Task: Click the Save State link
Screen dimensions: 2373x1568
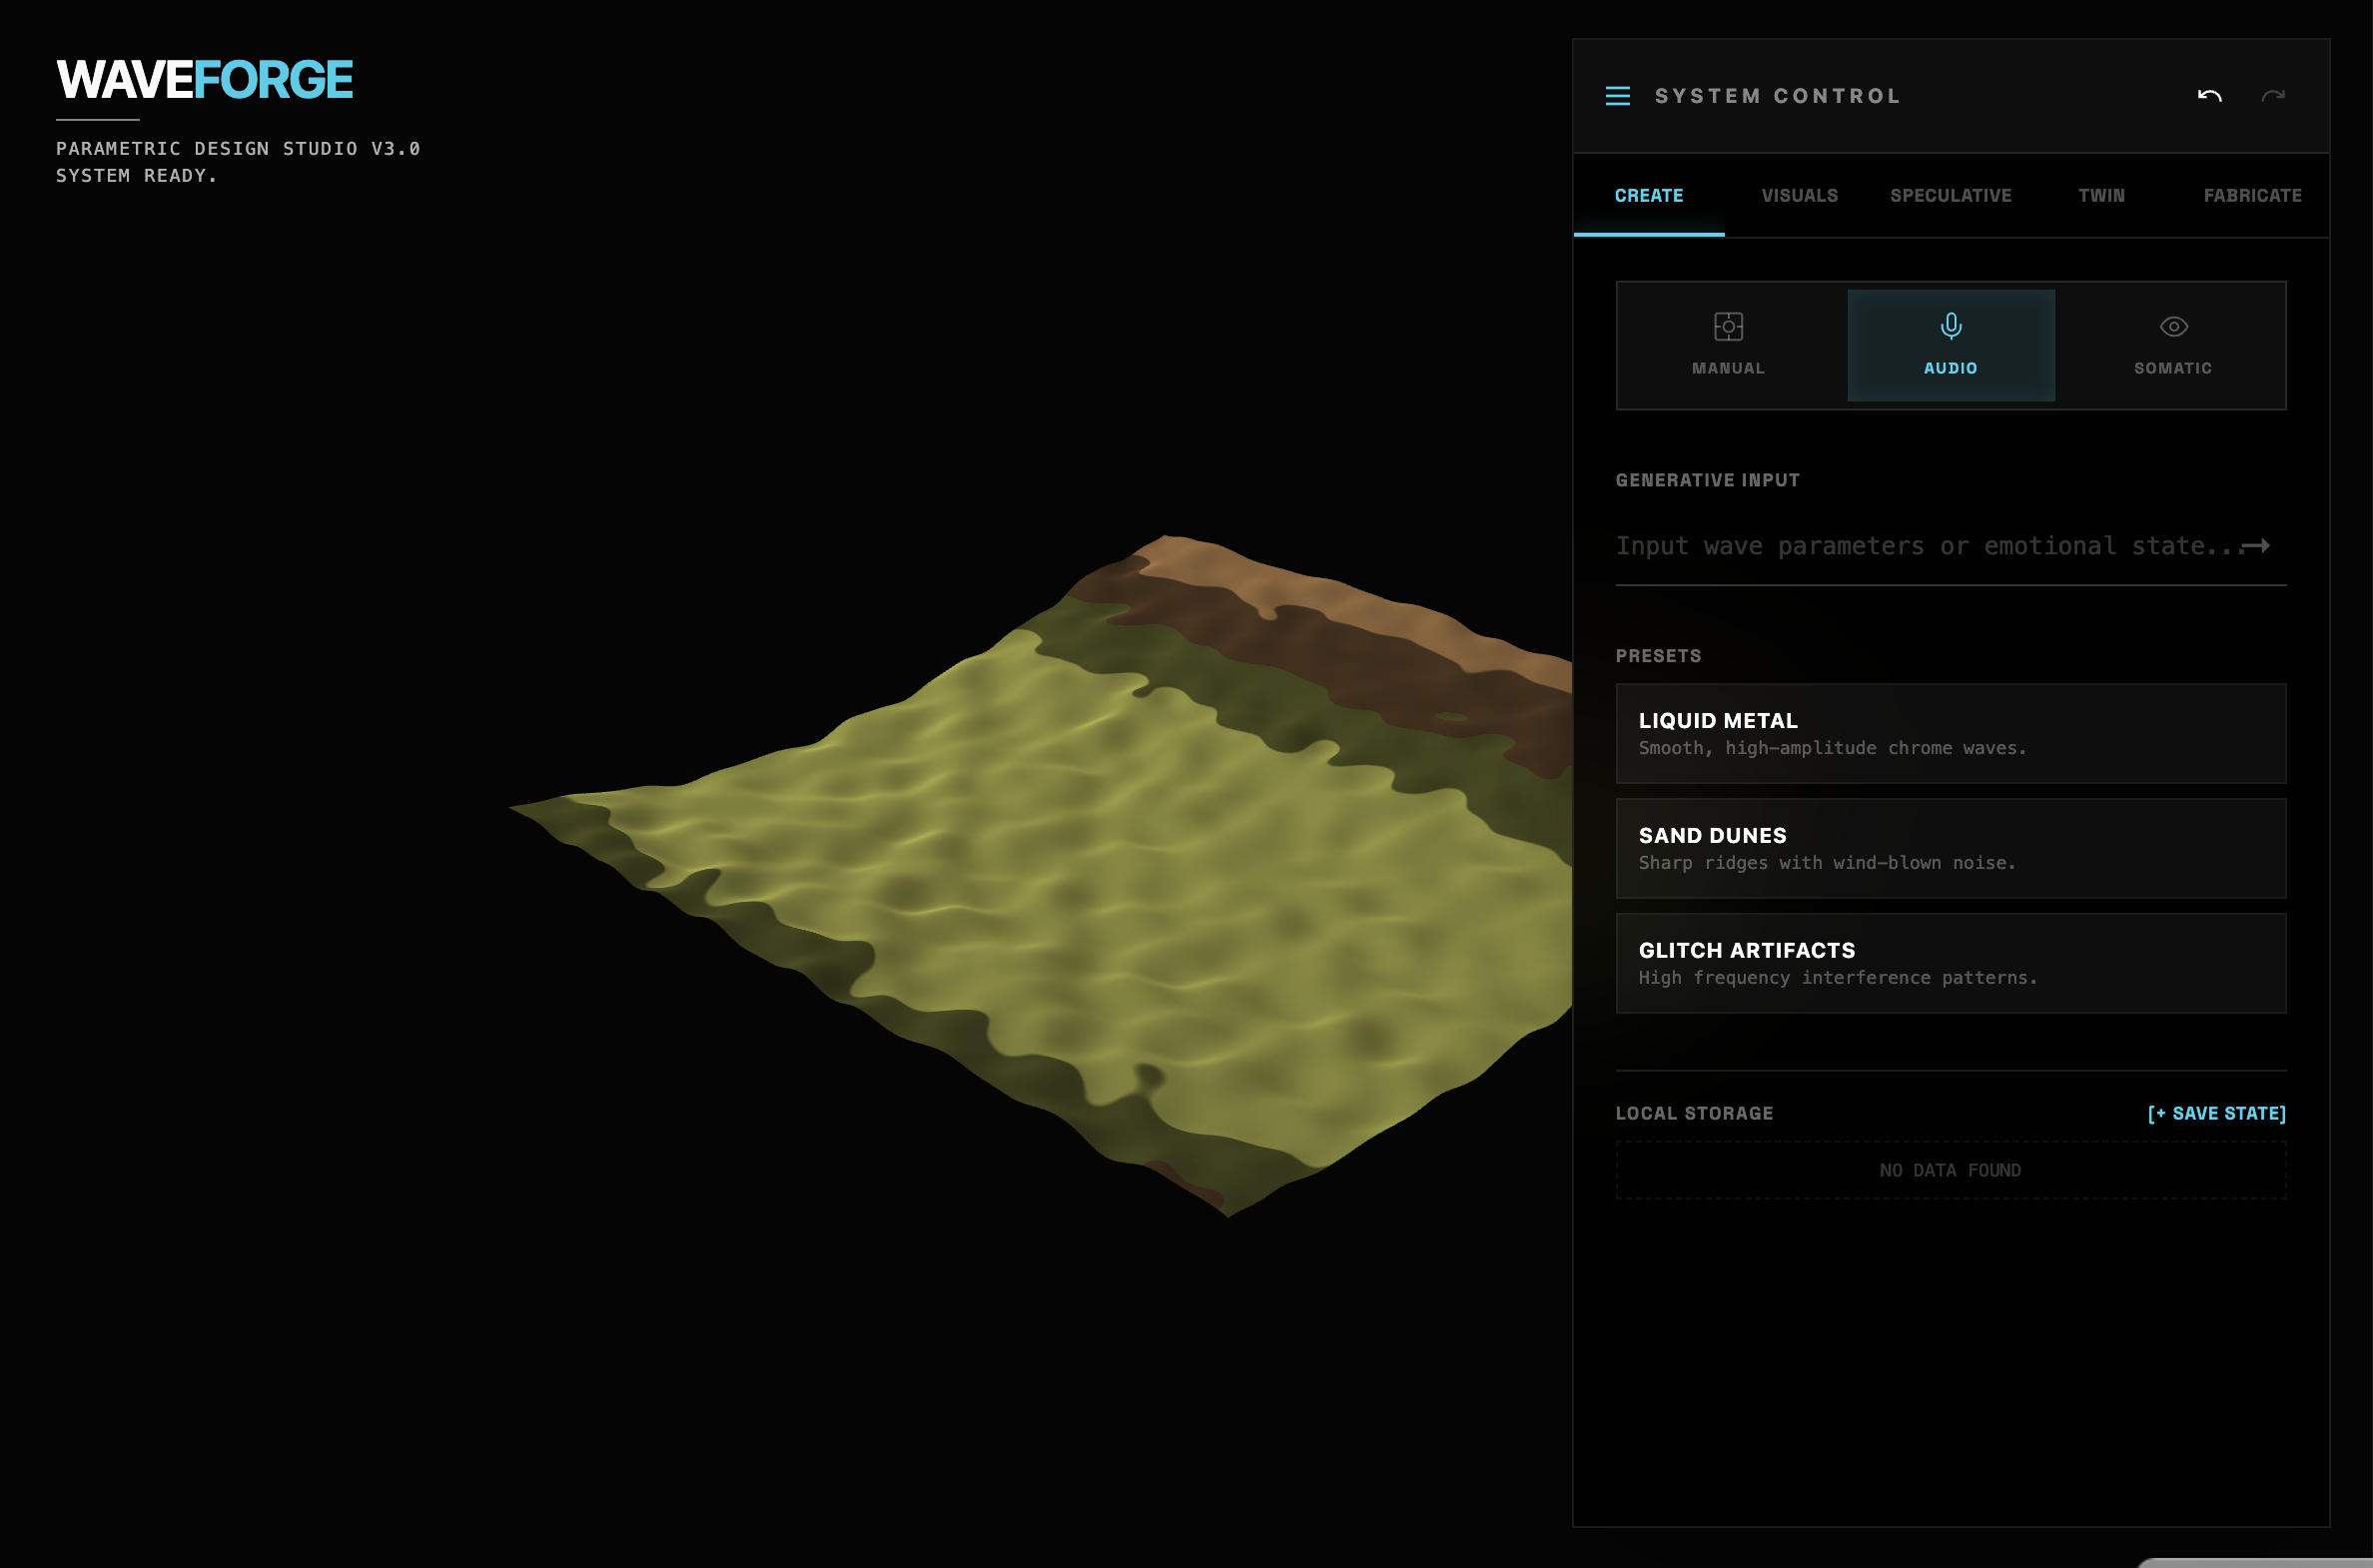Action: 2216,1113
